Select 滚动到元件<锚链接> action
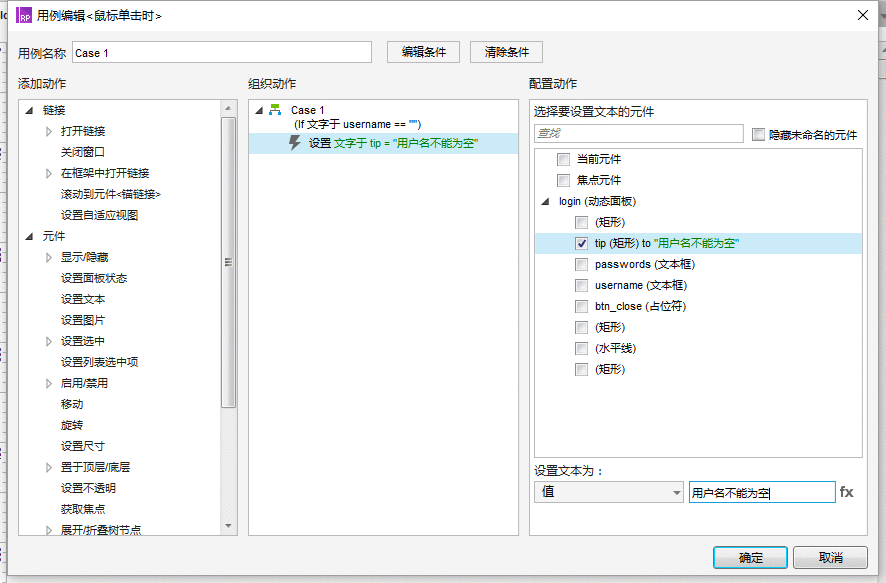This screenshot has height=583, width=886. 111,194
